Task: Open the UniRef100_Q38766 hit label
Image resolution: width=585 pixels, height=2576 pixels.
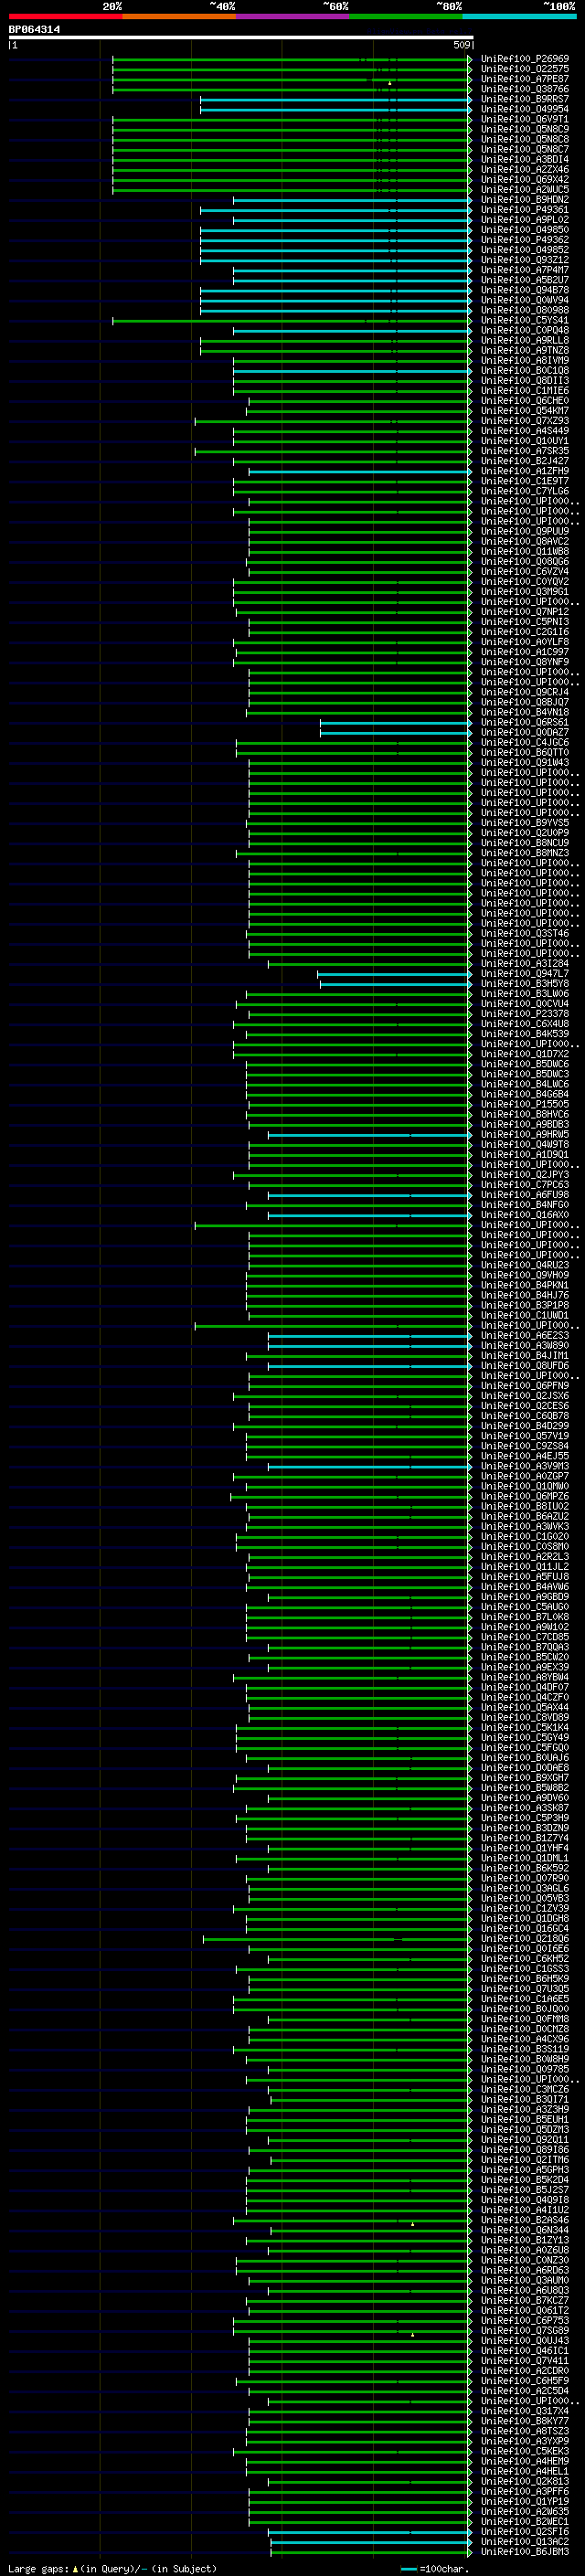Action: [x=525, y=89]
